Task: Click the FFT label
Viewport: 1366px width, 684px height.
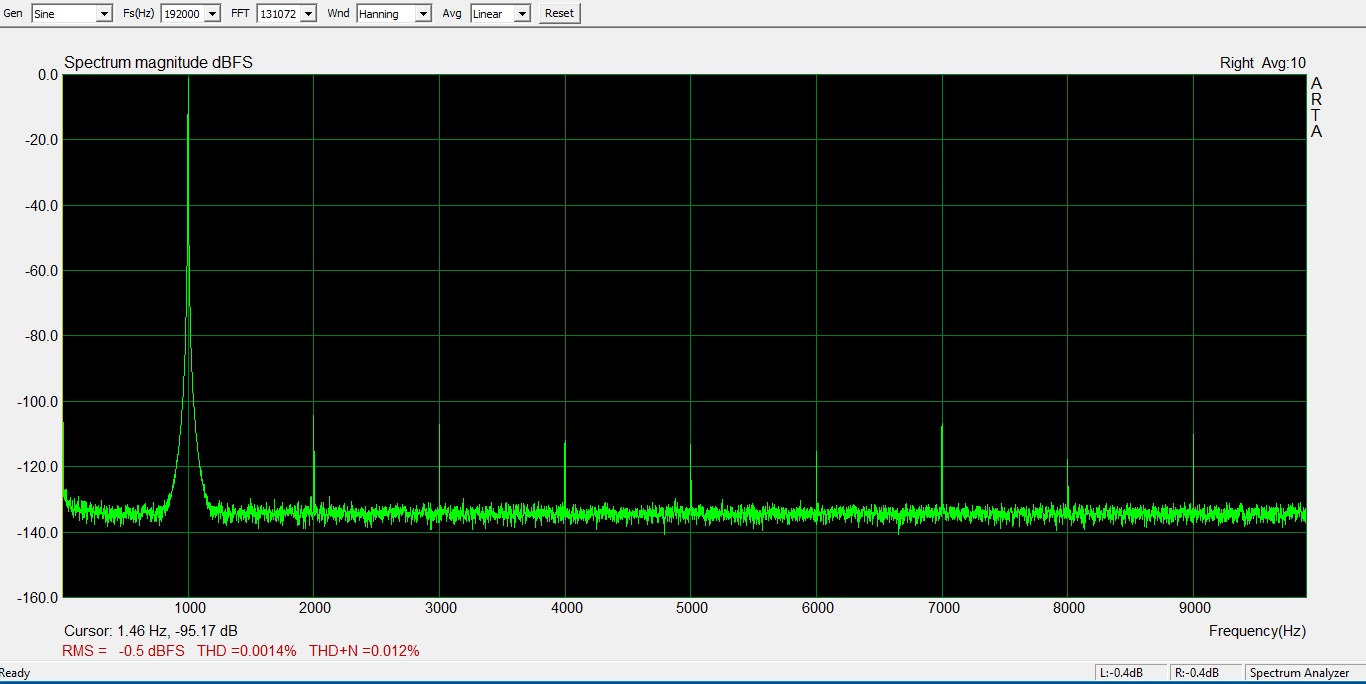Action: tap(240, 13)
